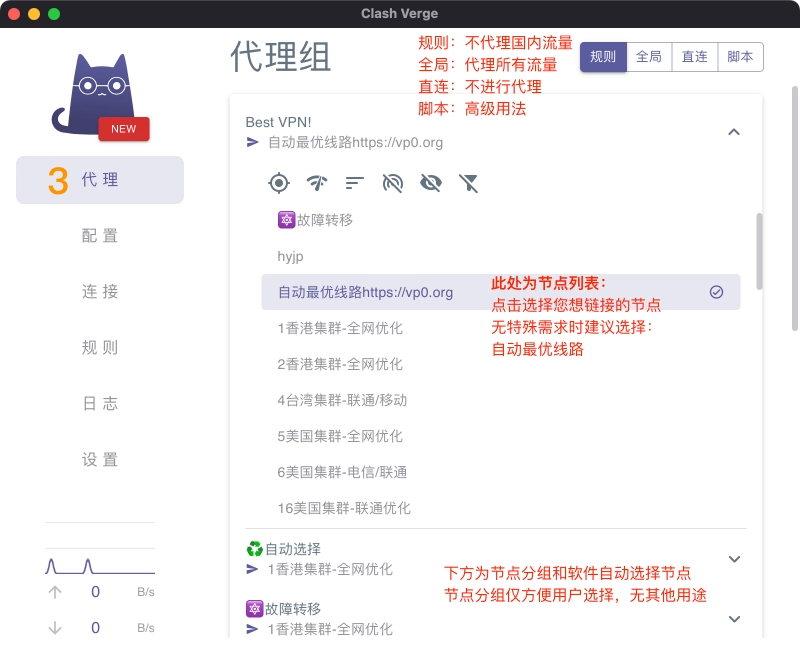Expand the 自动选择 group
The width and height of the screenshot is (800, 648).
coord(735,559)
